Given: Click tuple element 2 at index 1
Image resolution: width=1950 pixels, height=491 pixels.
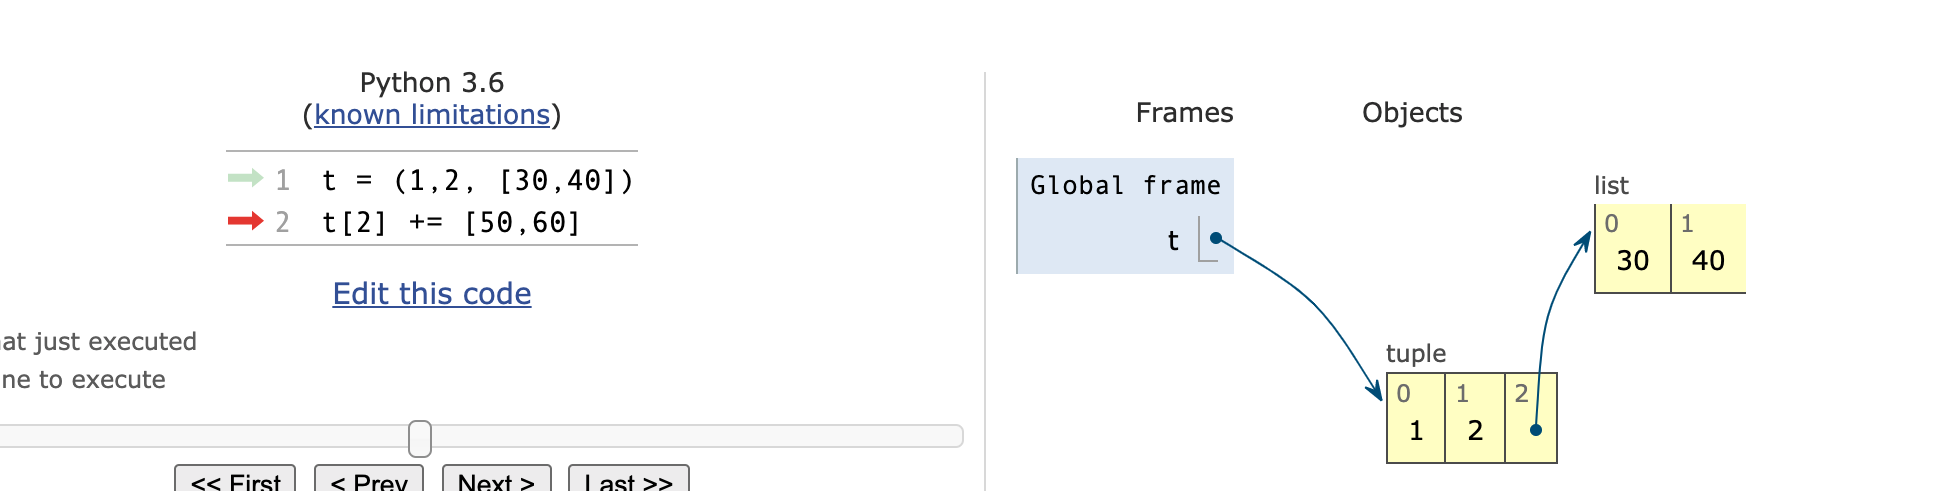Looking at the screenshot, I should [x=1475, y=419].
